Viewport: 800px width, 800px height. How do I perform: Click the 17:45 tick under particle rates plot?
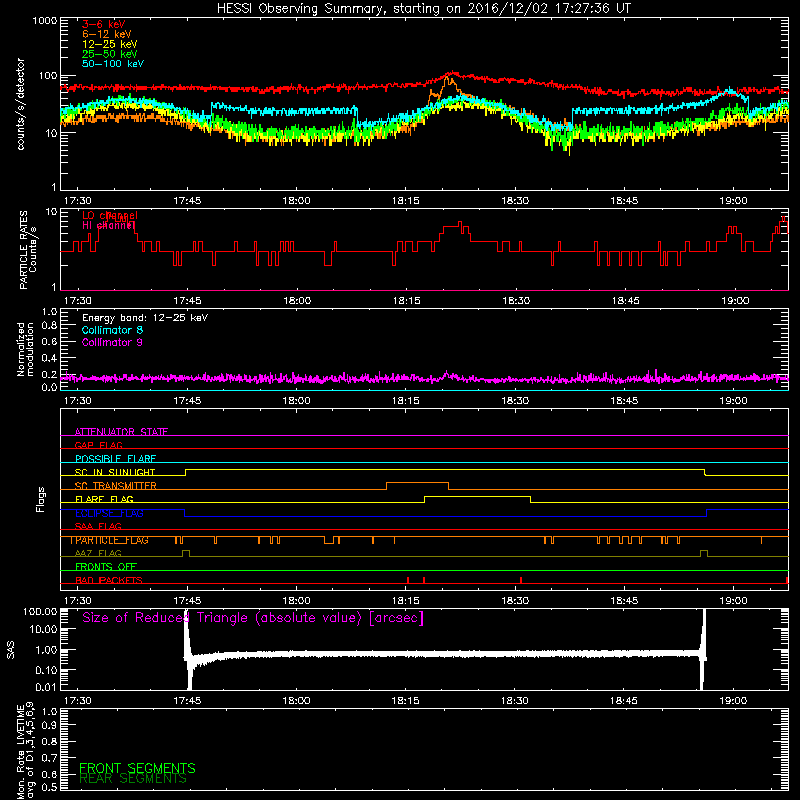[x=187, y=301]
